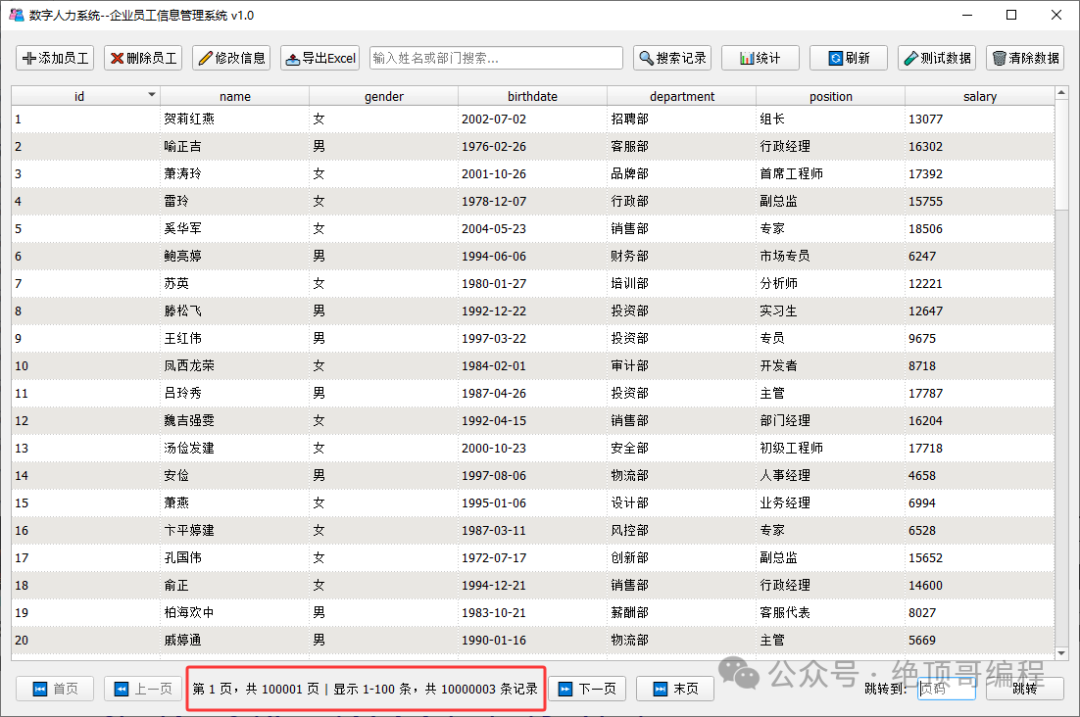
Task: Click salary value 5669
Action: click(979, 640)
